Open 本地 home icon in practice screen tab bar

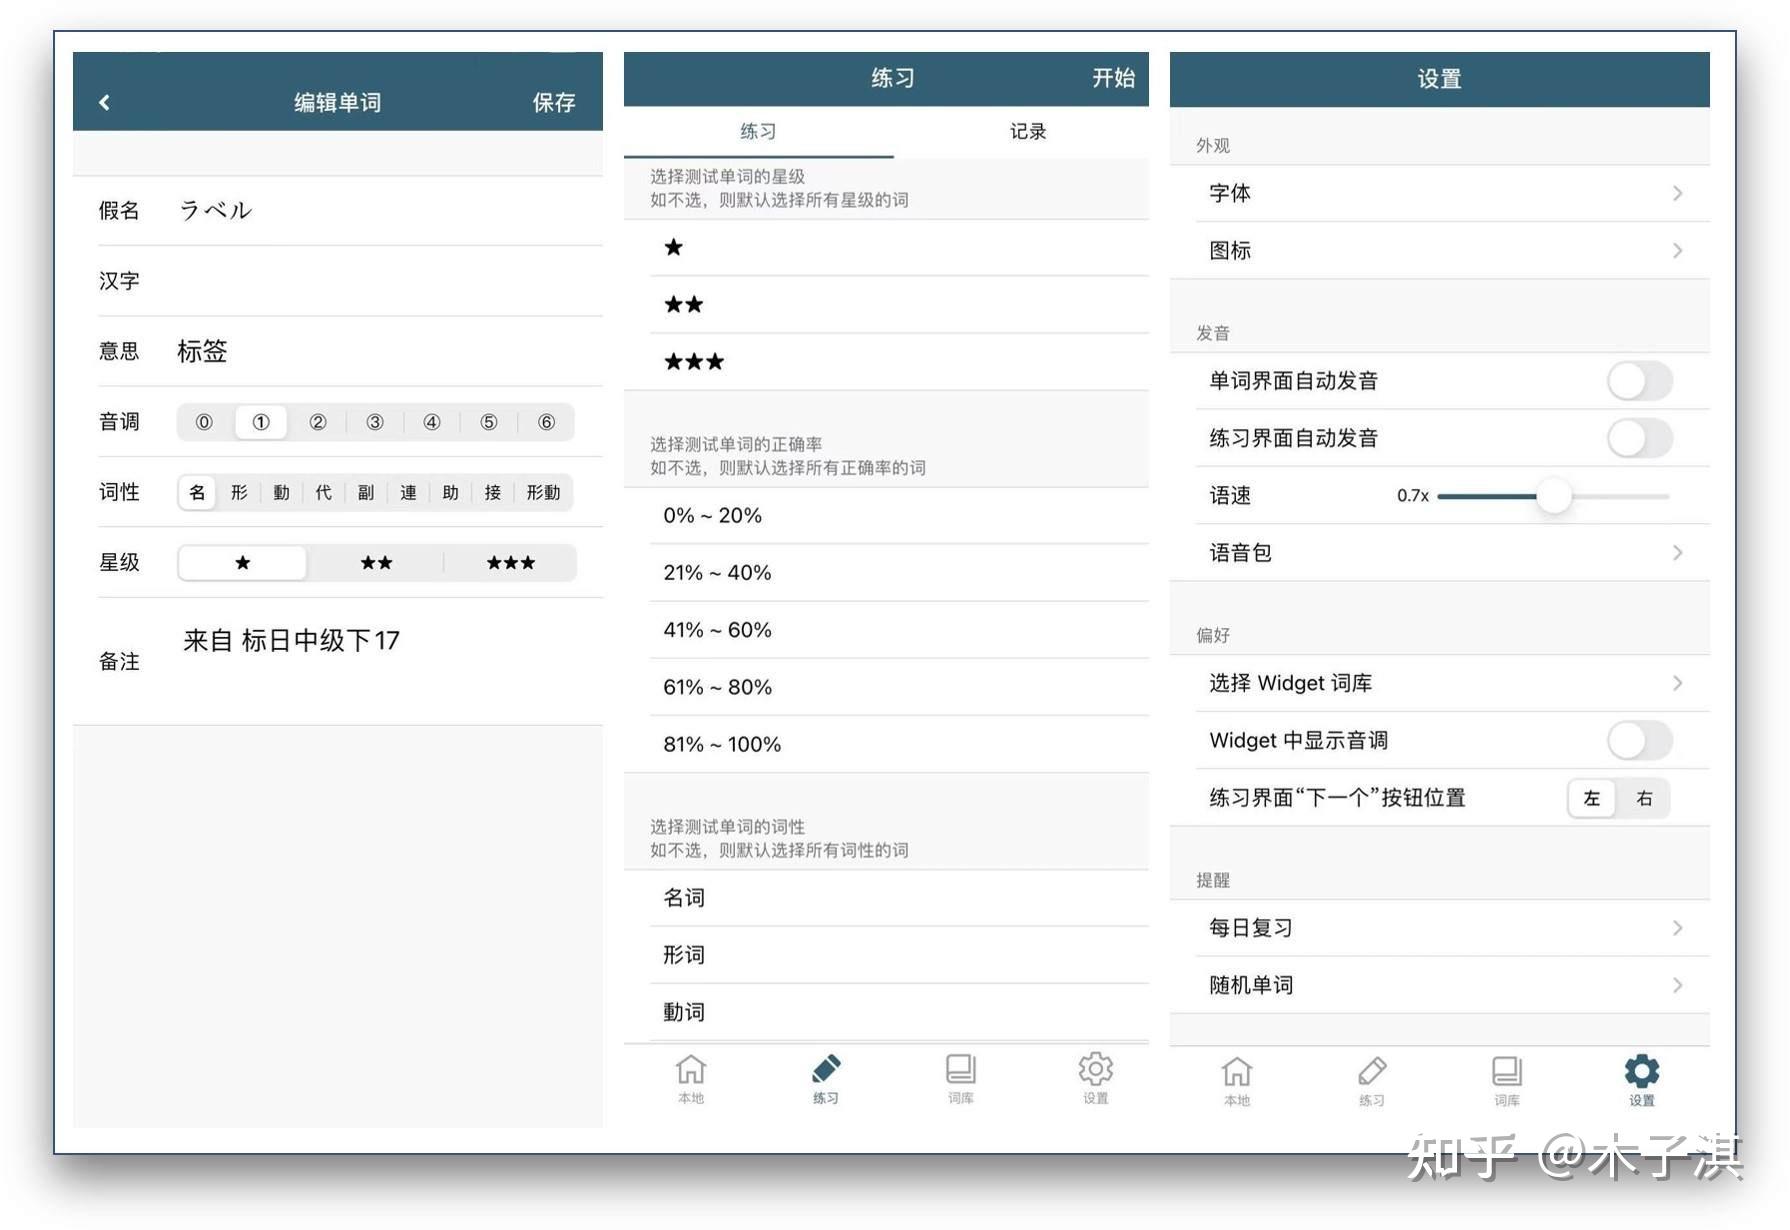point(691,1078)
